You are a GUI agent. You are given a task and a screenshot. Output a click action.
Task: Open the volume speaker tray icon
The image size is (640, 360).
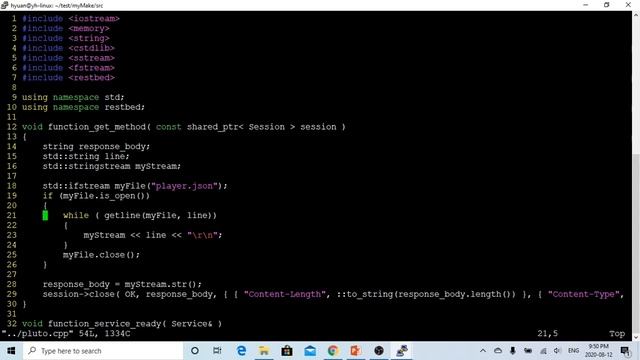pyautogui.click(x=557, y=351)
